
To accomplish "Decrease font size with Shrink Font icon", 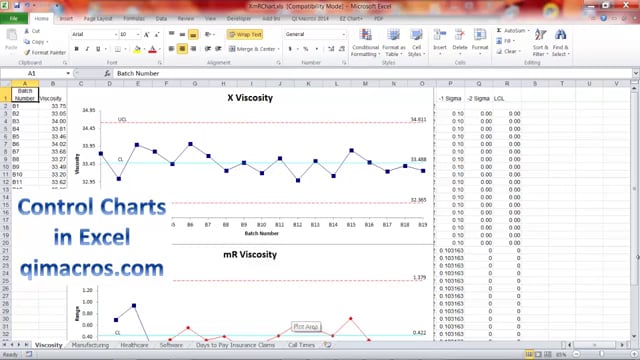I will [157, 35].
